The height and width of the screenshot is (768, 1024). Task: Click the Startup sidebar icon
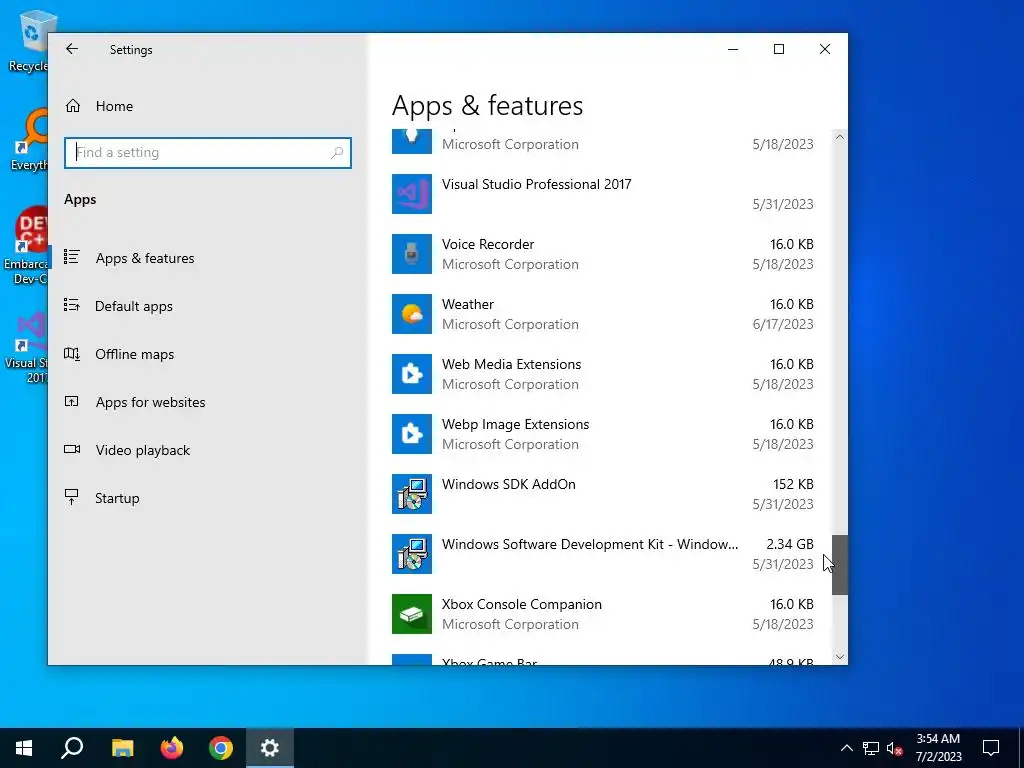(72, 497)
